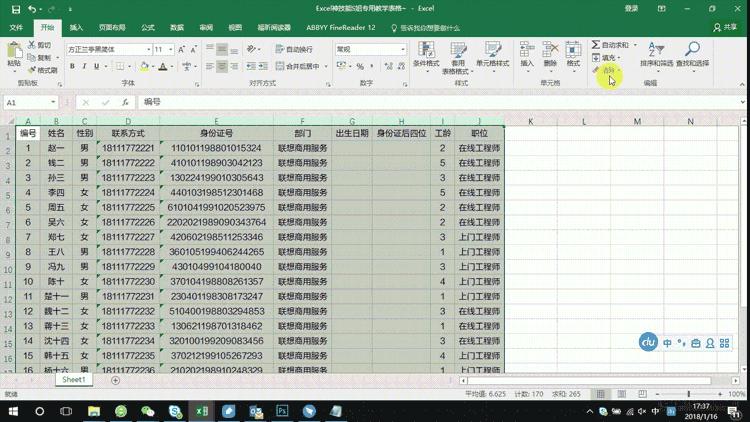This screenshot has width=750, height=422.
Task: Switch to the Insert (插入) tab
Action: (77, 28)
